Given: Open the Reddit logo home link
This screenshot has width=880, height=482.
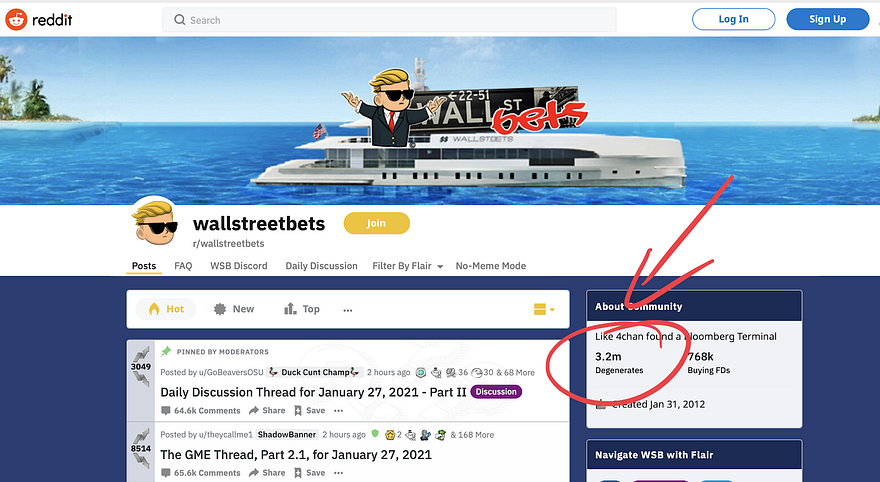Looking at the screenshot, I should pyautogui.click(x=39, y=20).
